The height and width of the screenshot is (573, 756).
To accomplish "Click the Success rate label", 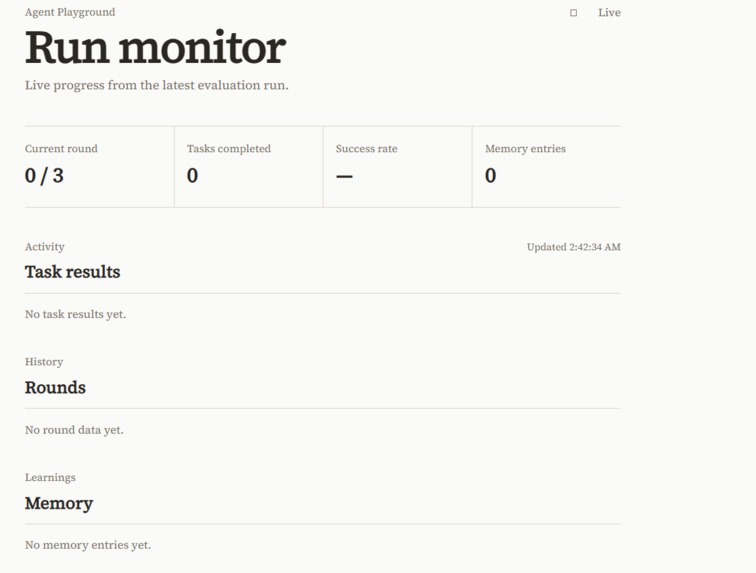I will (366, 149).
